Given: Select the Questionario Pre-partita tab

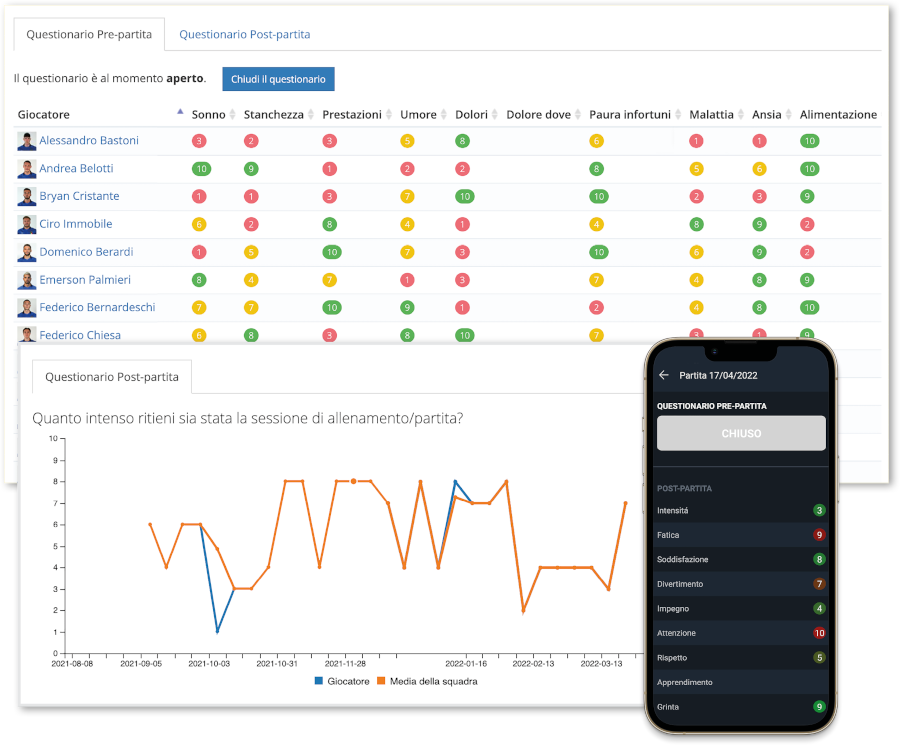Looking at the screenshot, I should pos(89,34).
